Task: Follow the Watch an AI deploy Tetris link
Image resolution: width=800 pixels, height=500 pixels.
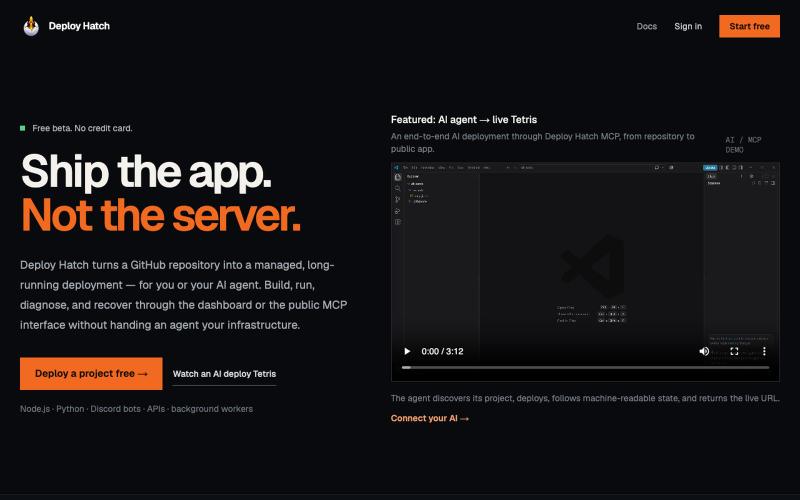Action: coord(224,374)
